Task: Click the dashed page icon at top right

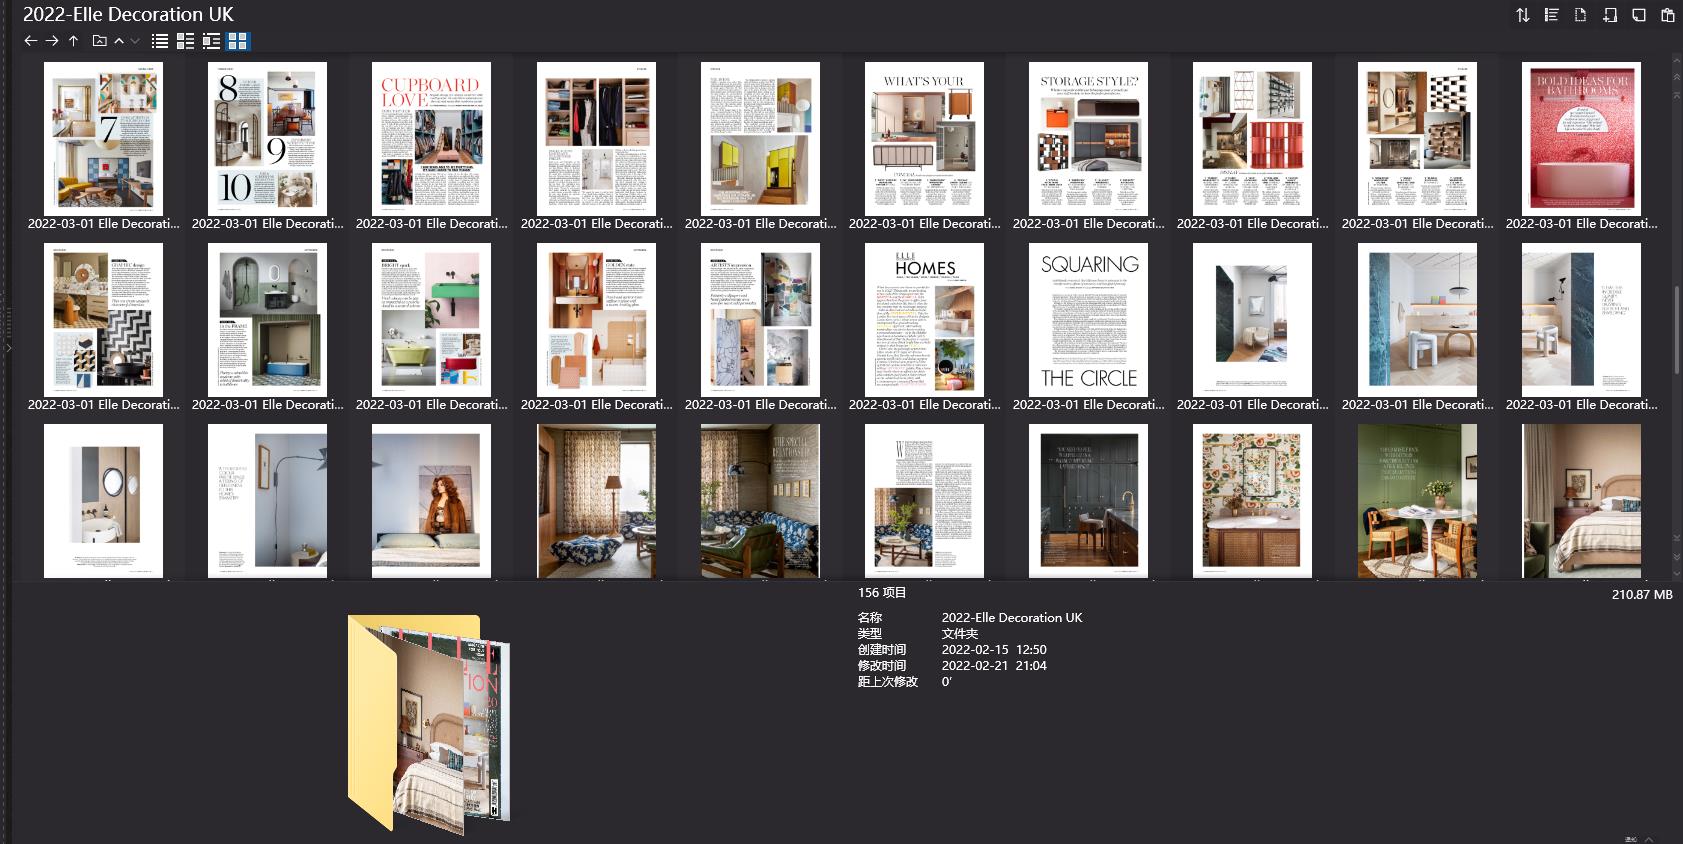Action: pos(1580,15)
